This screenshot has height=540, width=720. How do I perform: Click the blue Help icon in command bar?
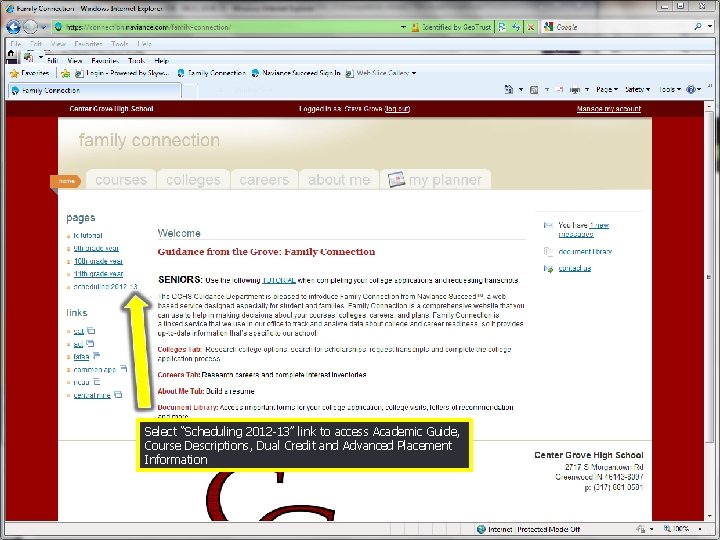(x=691, y=90)
